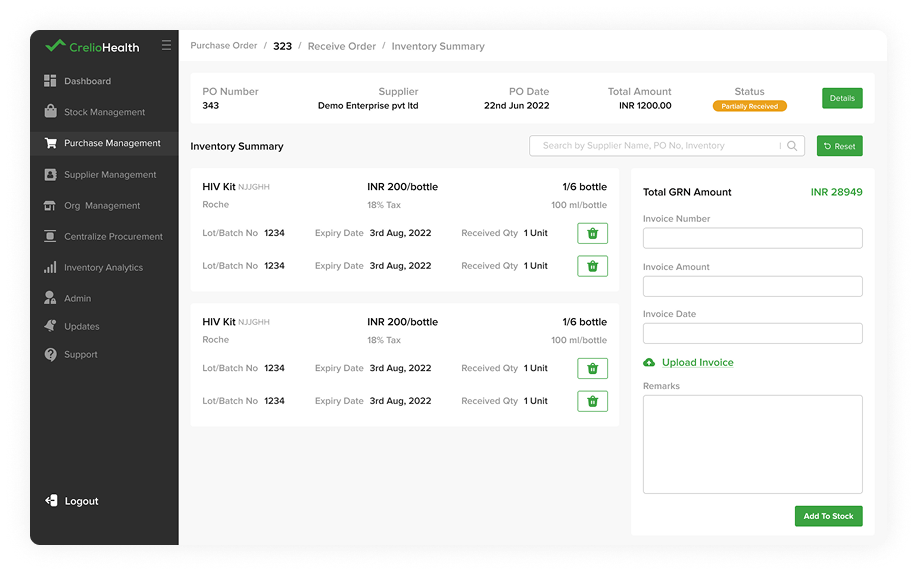The image size is (917, 575).
Task: Delete first batch row in second HIV Kit card
Action: (592, 369)
